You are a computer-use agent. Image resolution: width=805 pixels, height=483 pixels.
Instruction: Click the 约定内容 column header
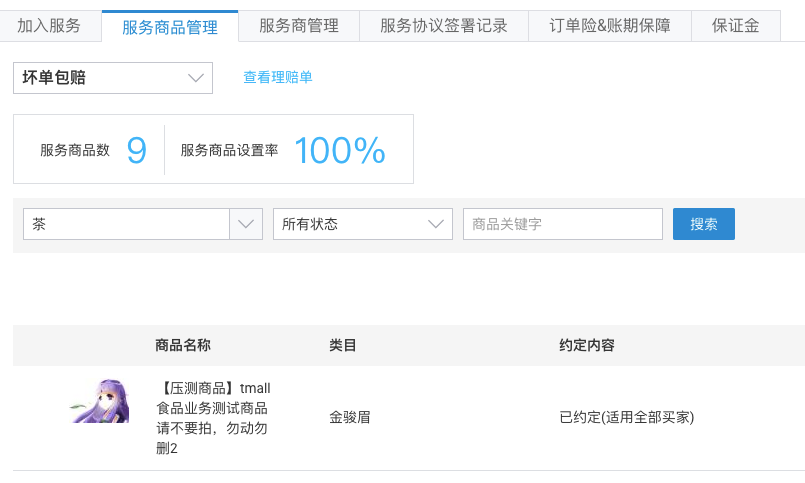pos(587,345)
